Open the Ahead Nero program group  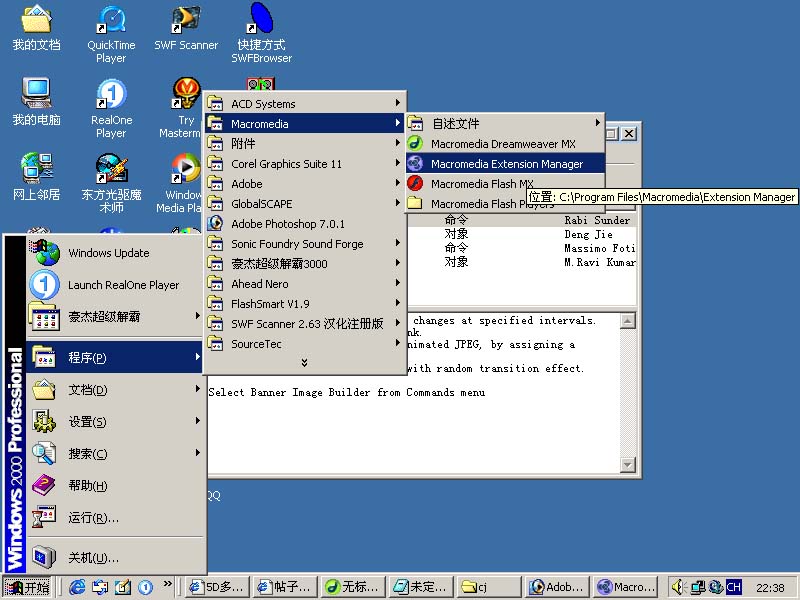point(305,284)
